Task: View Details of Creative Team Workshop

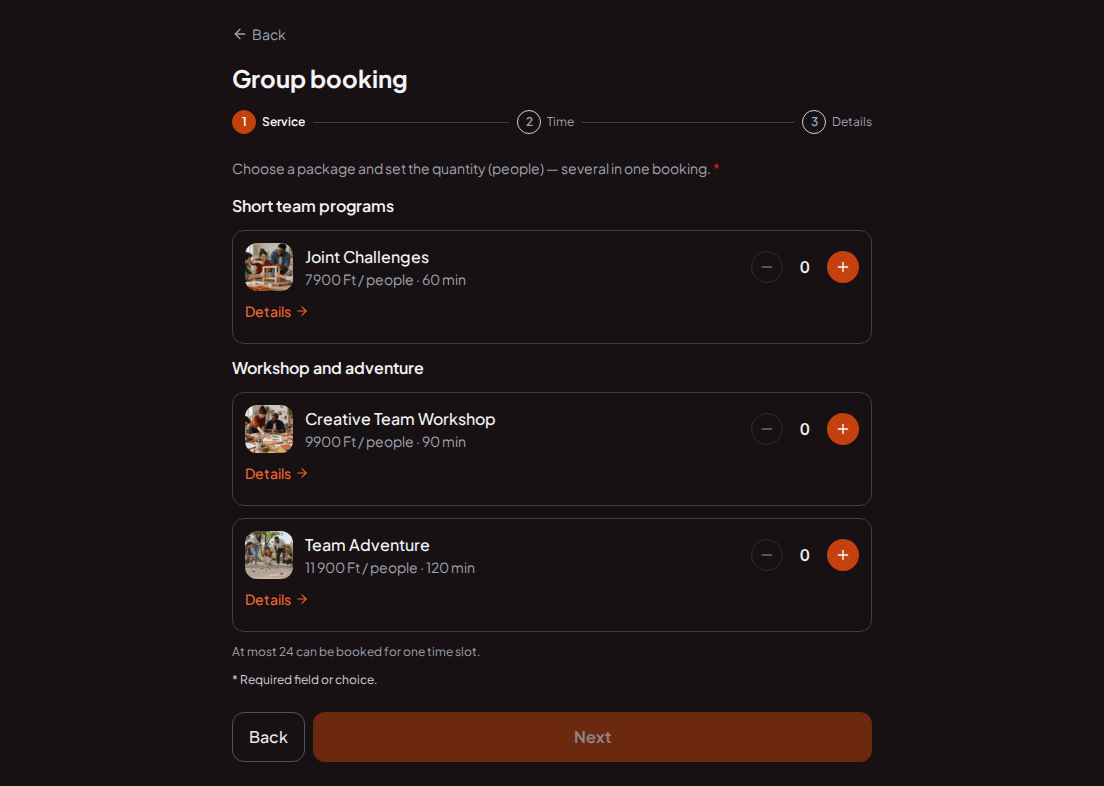Action: tap(276, 473)
